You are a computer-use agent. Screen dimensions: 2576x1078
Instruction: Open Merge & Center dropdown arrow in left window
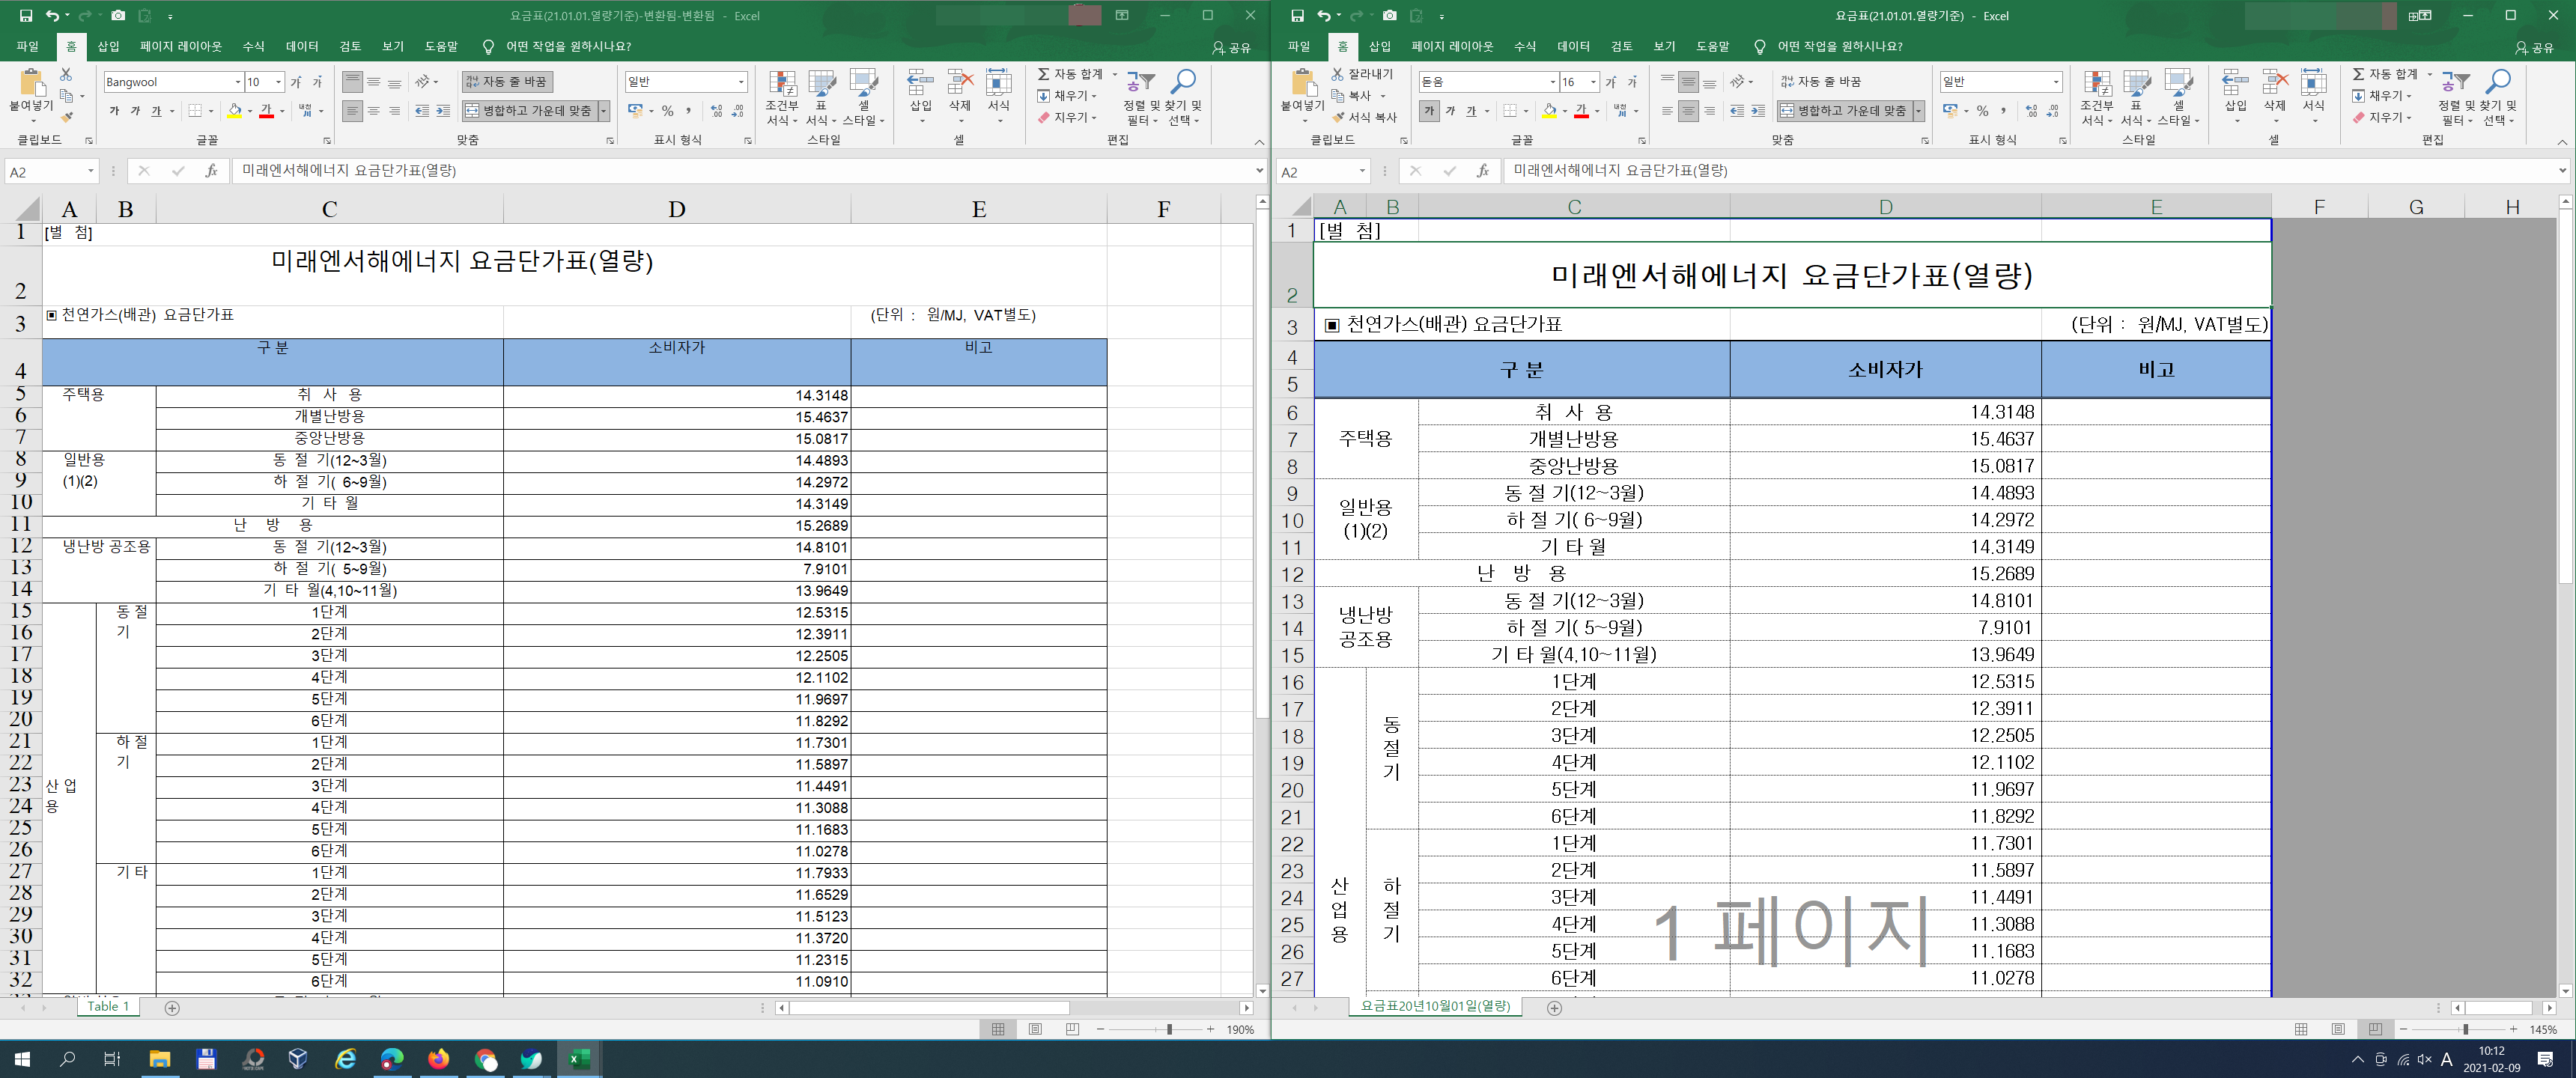(604, 111)
